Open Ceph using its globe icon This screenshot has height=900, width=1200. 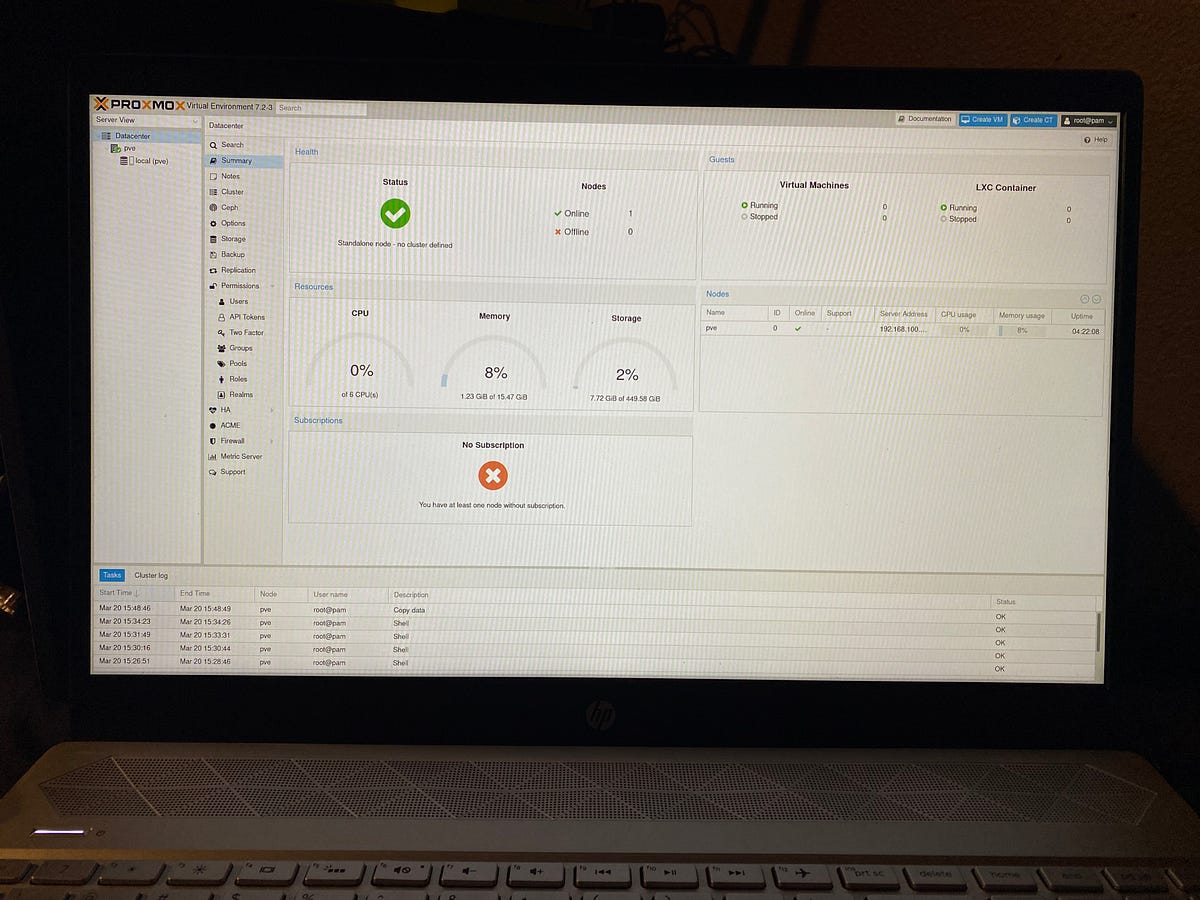tap(212, 207)
